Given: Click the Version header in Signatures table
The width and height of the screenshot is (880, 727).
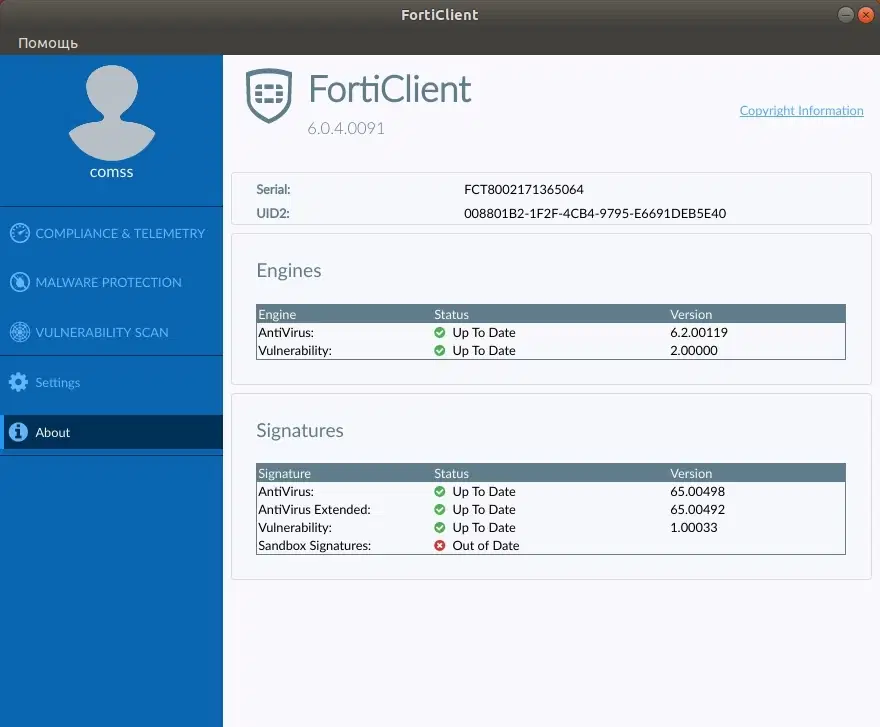Looking at the screenshot, I should click(691, 473).
